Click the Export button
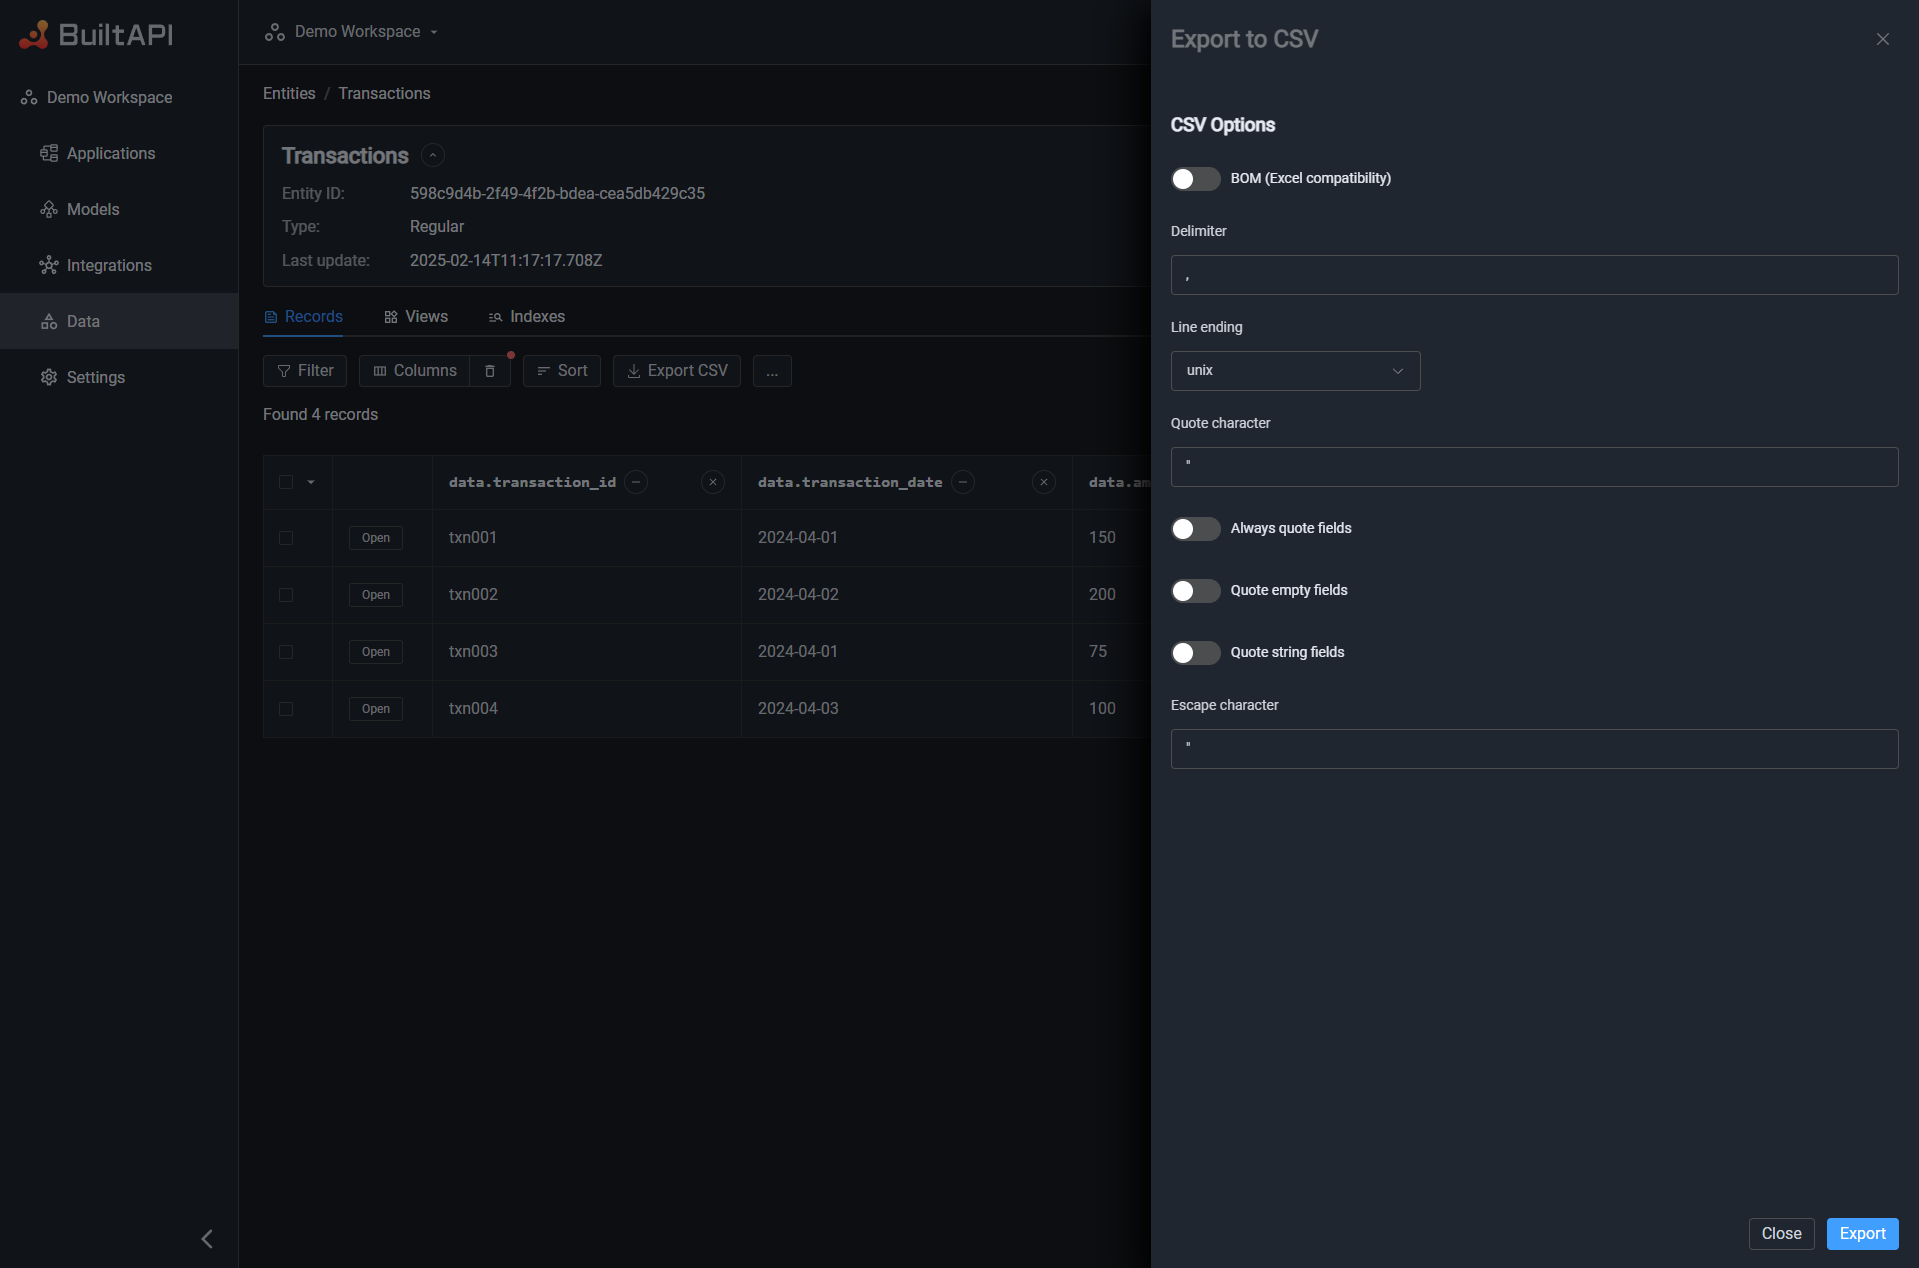 click(x=1862, y=1233)
